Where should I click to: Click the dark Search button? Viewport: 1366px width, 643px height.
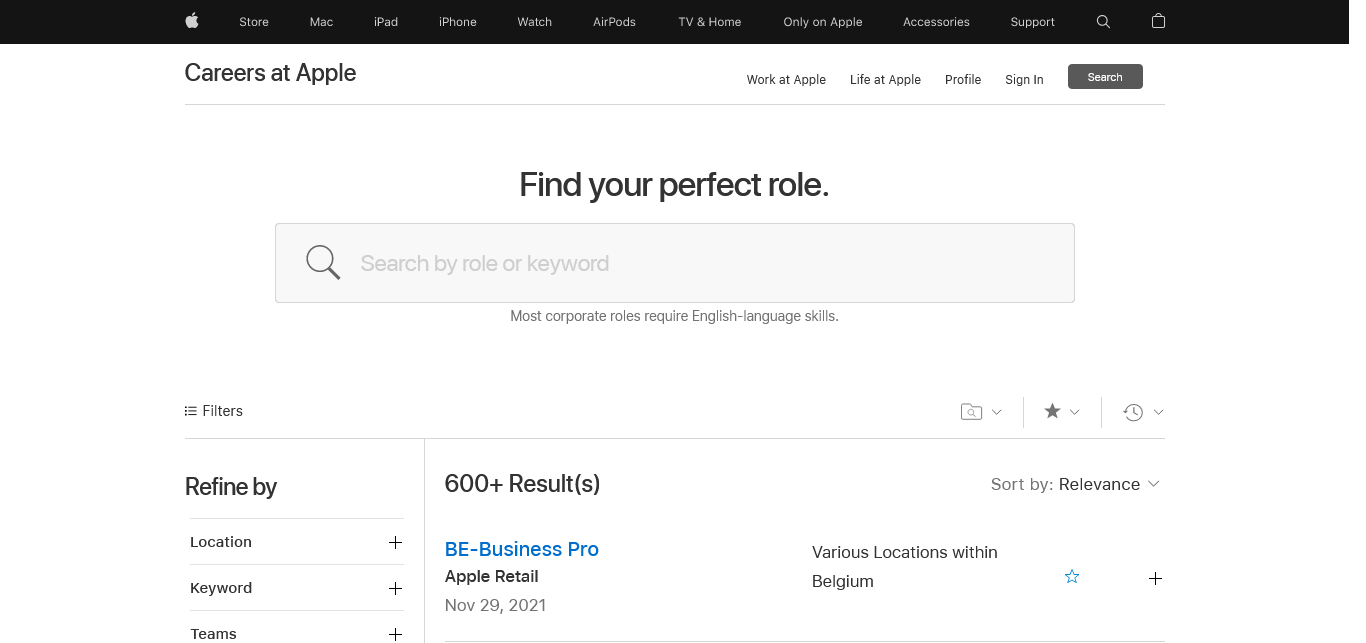coord(1105,77)
